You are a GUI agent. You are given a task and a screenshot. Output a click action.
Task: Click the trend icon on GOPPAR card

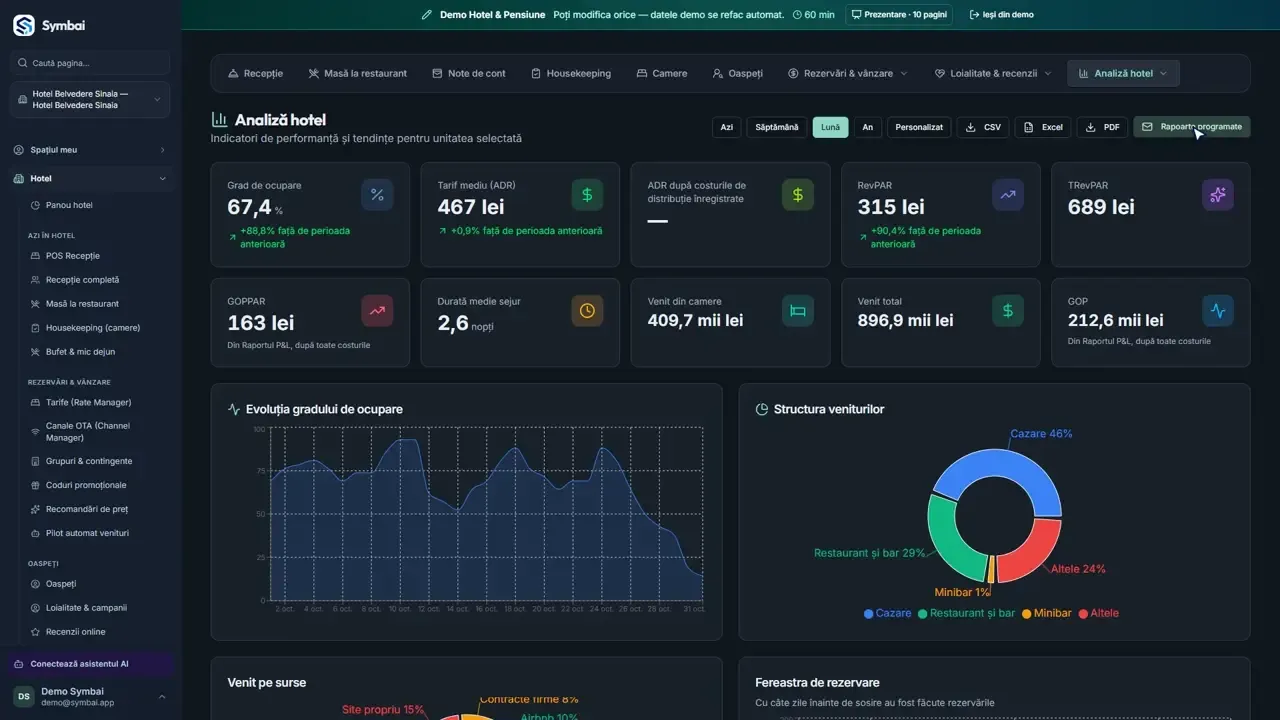(x=377, y=311)
